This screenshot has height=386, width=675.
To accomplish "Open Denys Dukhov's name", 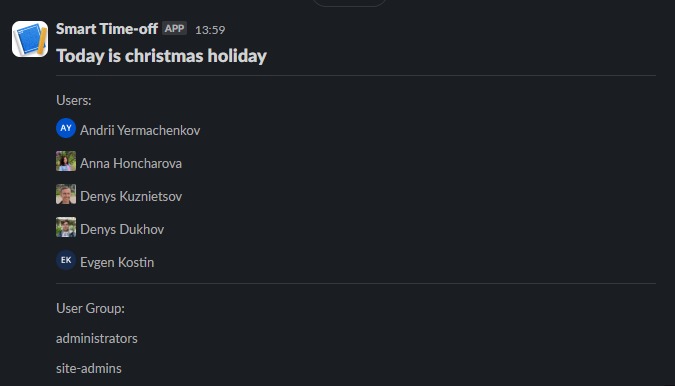I will (x=122, y=229).
